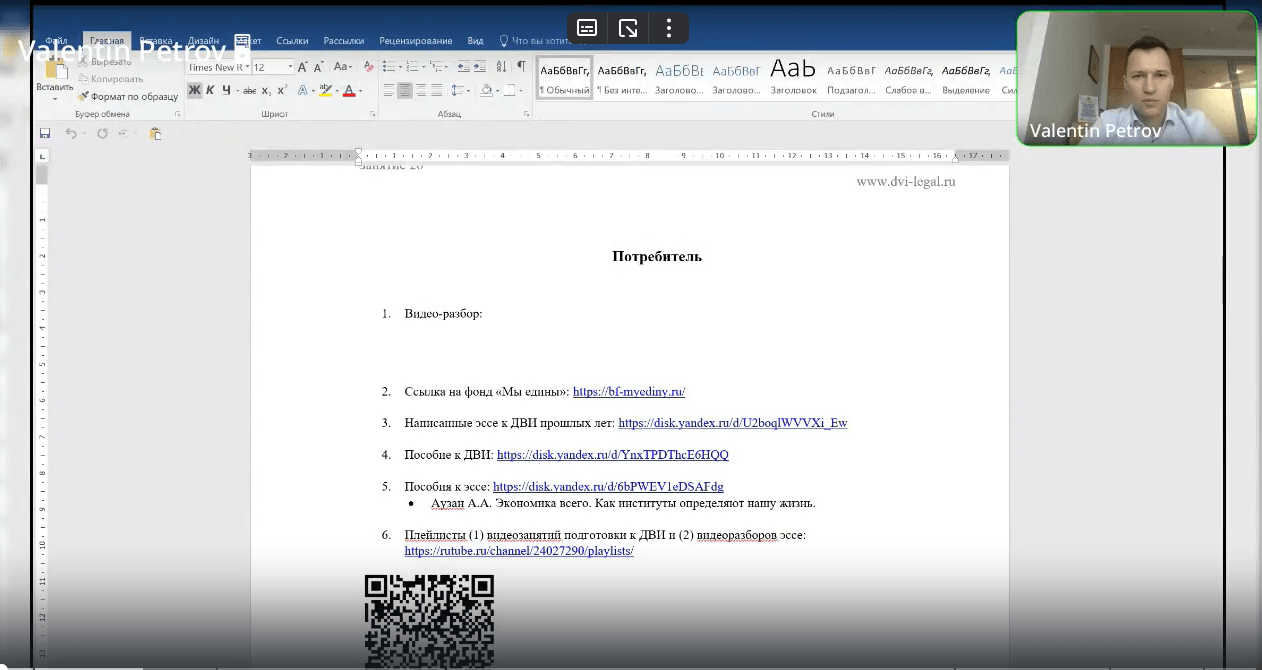This screenshot has height=670, width=1262.
Task: Click the sort A-Z icon
Action: pyautogui.click(x=501, y=67)
